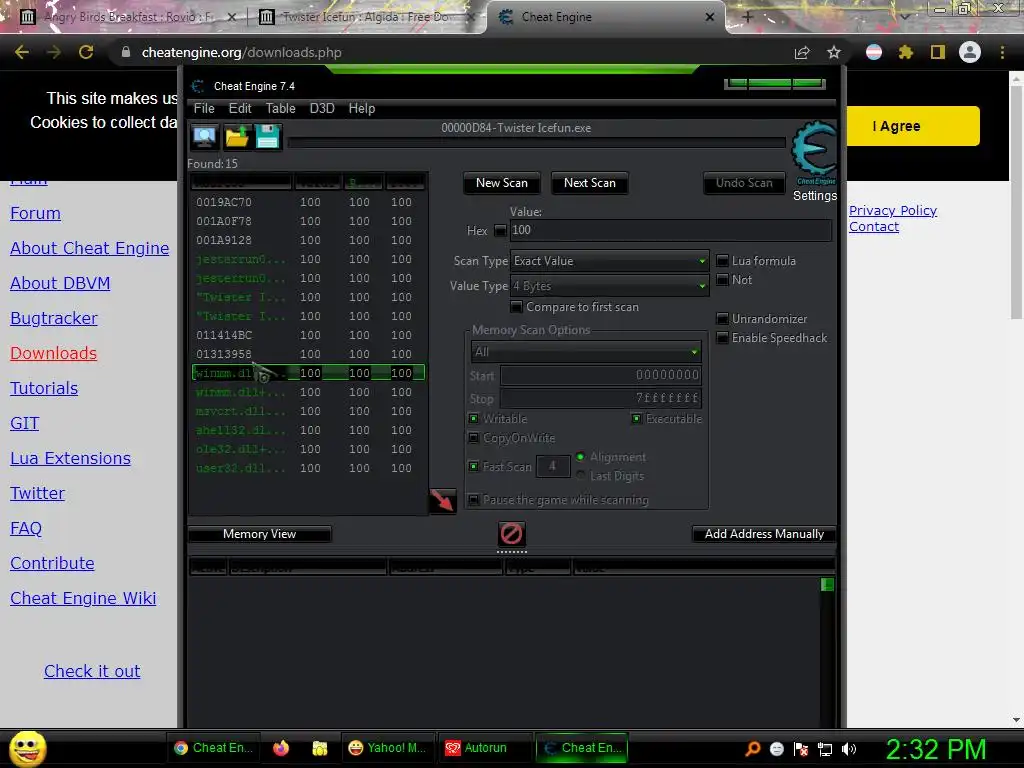Open the Scan Type Exact Value dropdown

click(x=609, y=261)
